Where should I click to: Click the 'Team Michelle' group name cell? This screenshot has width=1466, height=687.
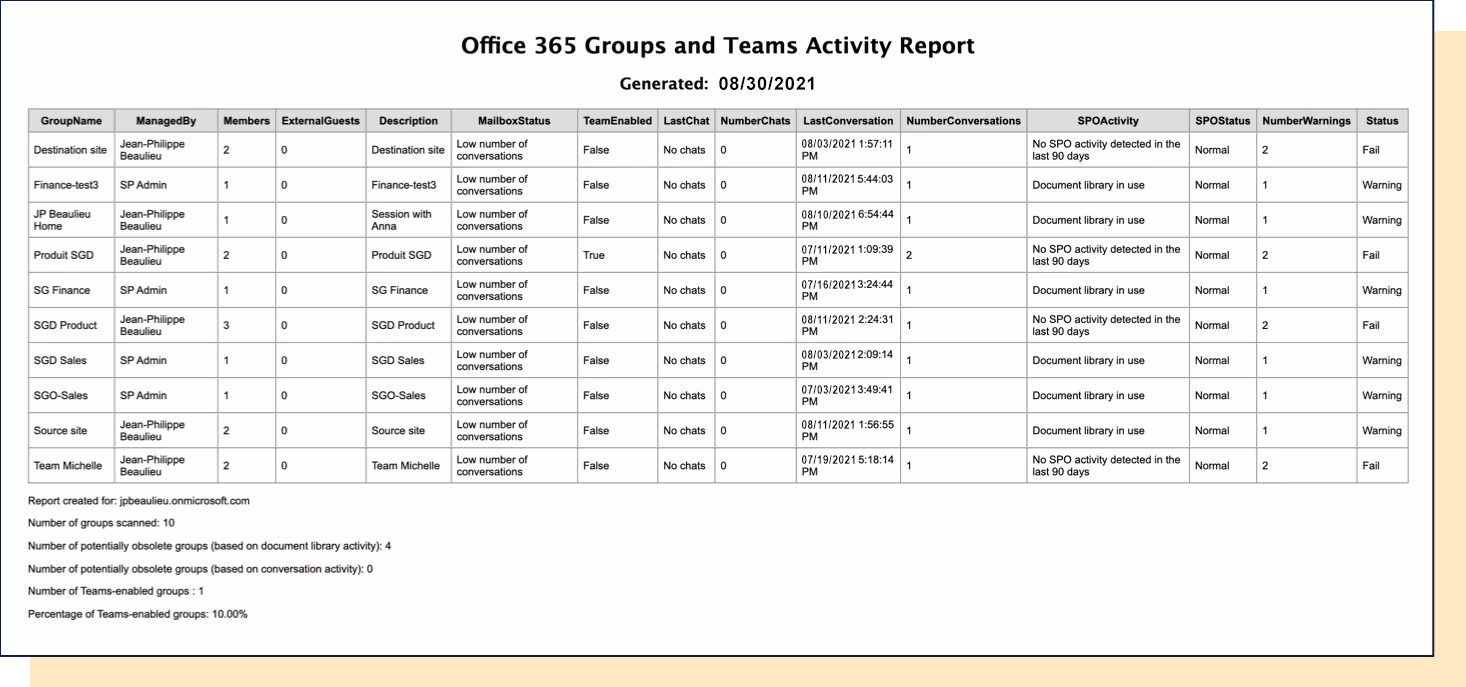[71, 465]
